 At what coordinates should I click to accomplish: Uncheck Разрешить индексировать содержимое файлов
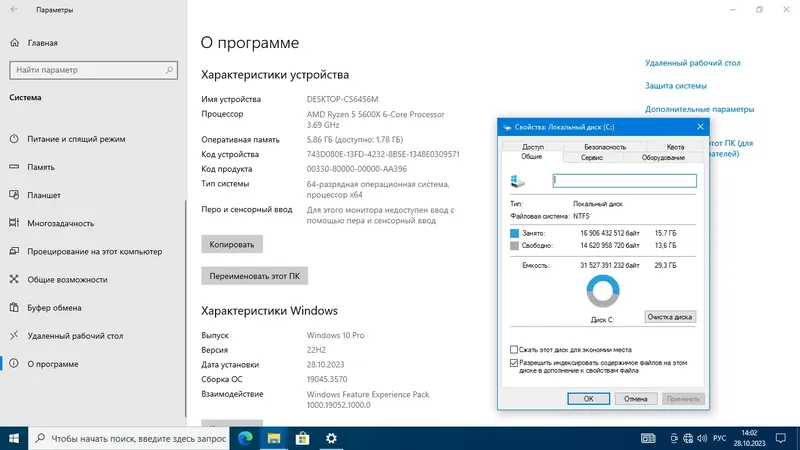(514, 363)
